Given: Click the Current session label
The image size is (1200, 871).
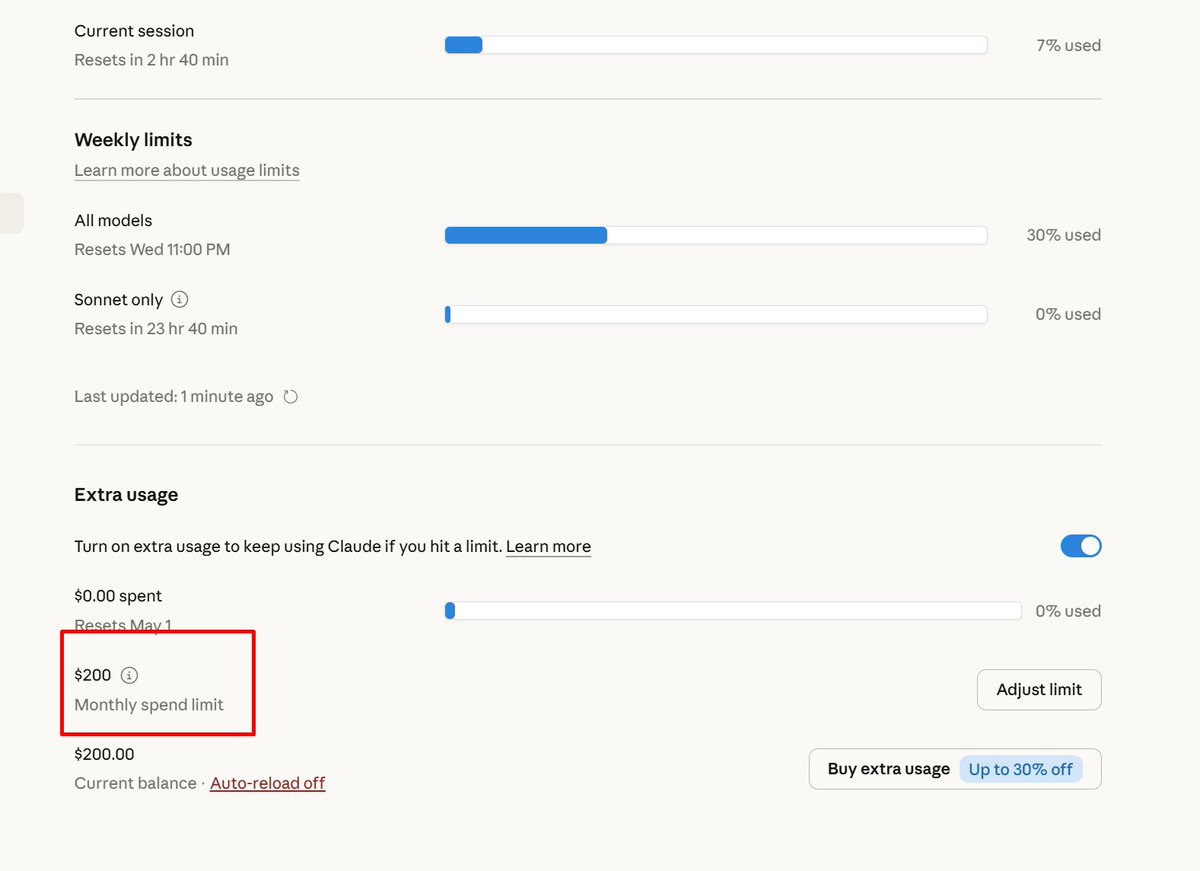Looking at the screenshot, I should pyautogui.click(x=134, y=31).
